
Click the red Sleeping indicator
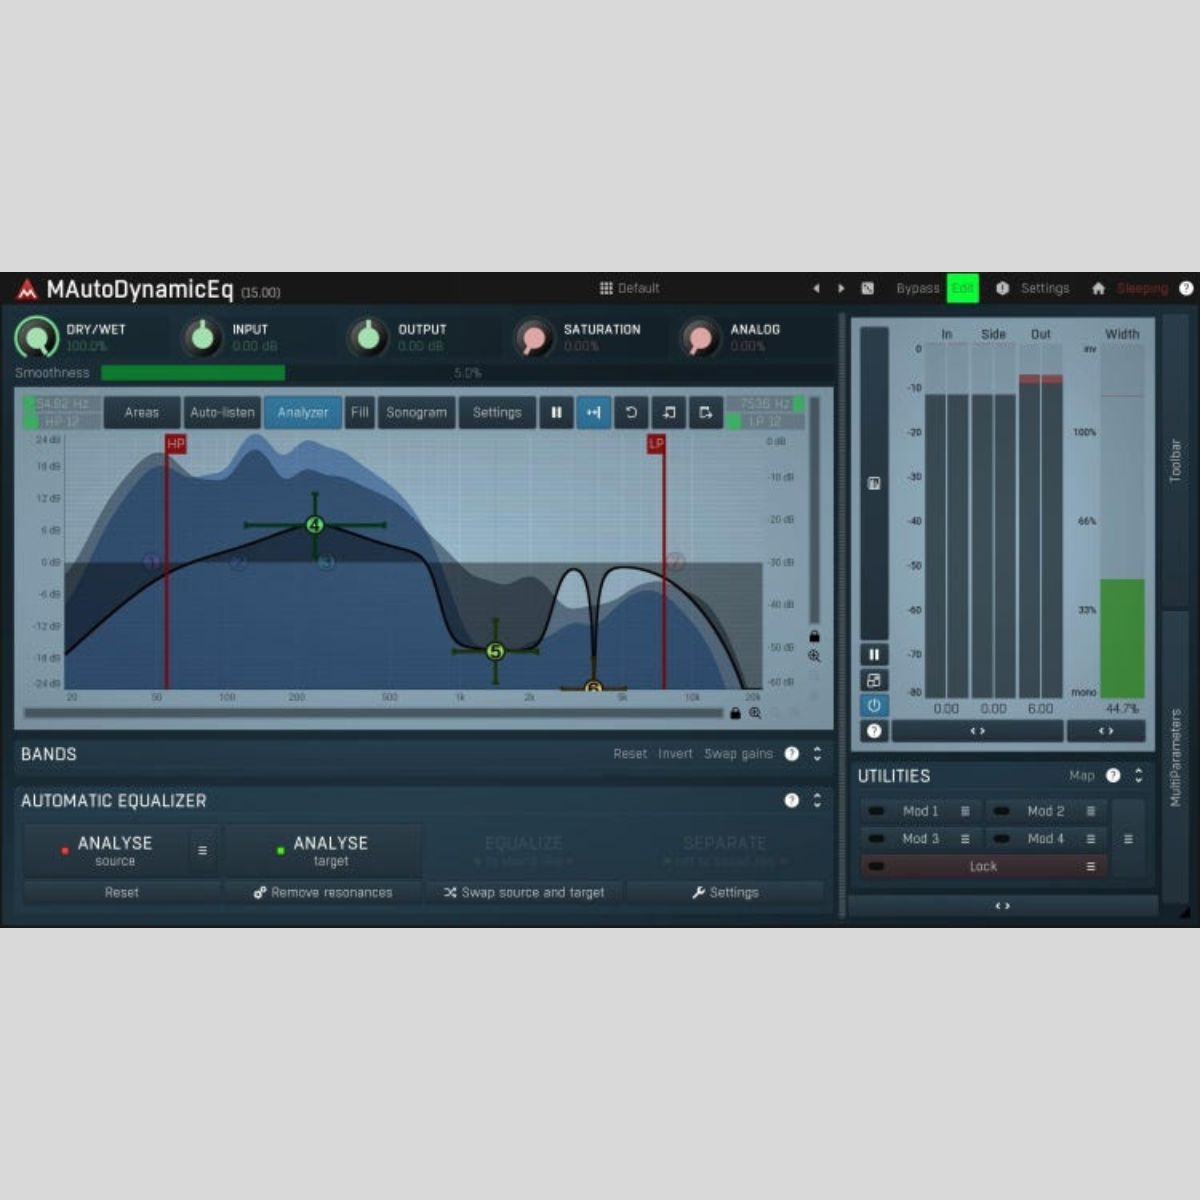pyautogui.click(x=1142, y=288)
